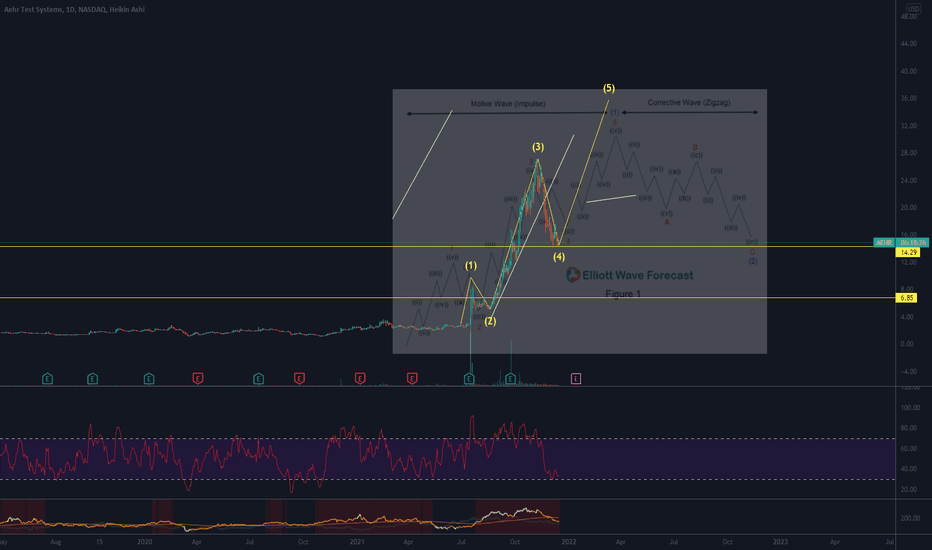Click the 28.00 price scale value
Screen dimensions: 932x550
(908, 153)
